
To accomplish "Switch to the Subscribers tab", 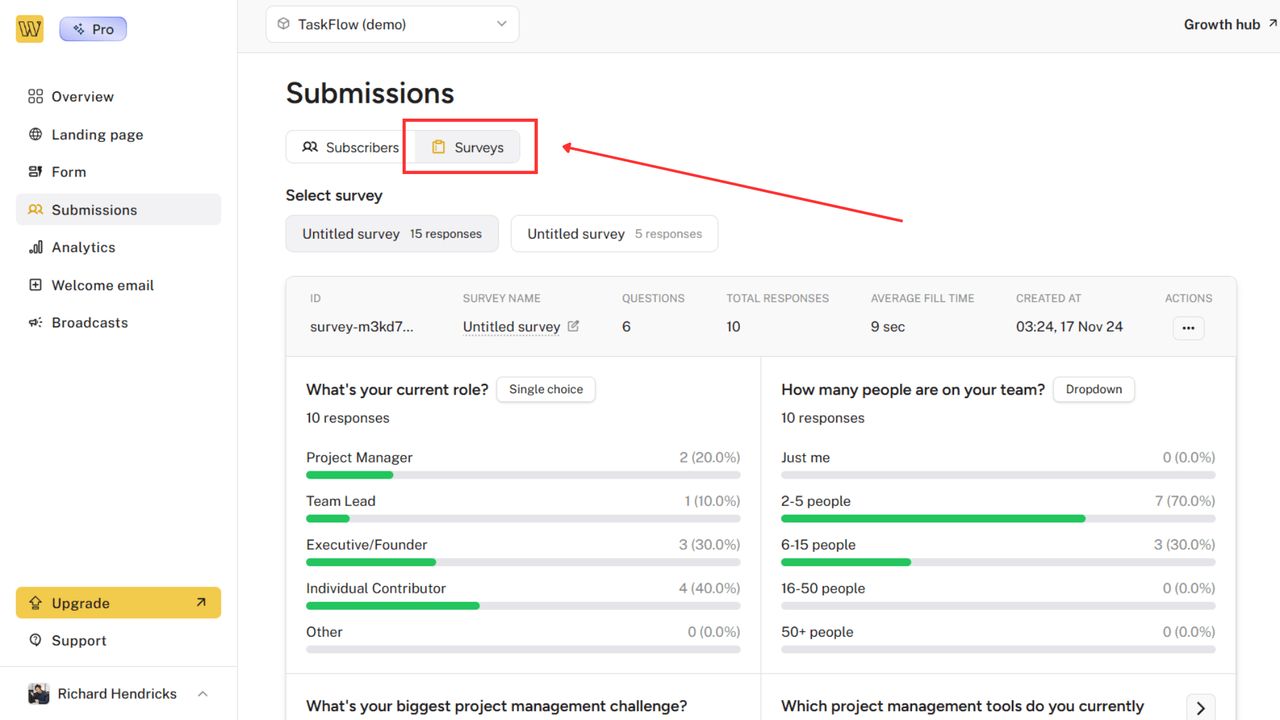I will coord(351,148).
